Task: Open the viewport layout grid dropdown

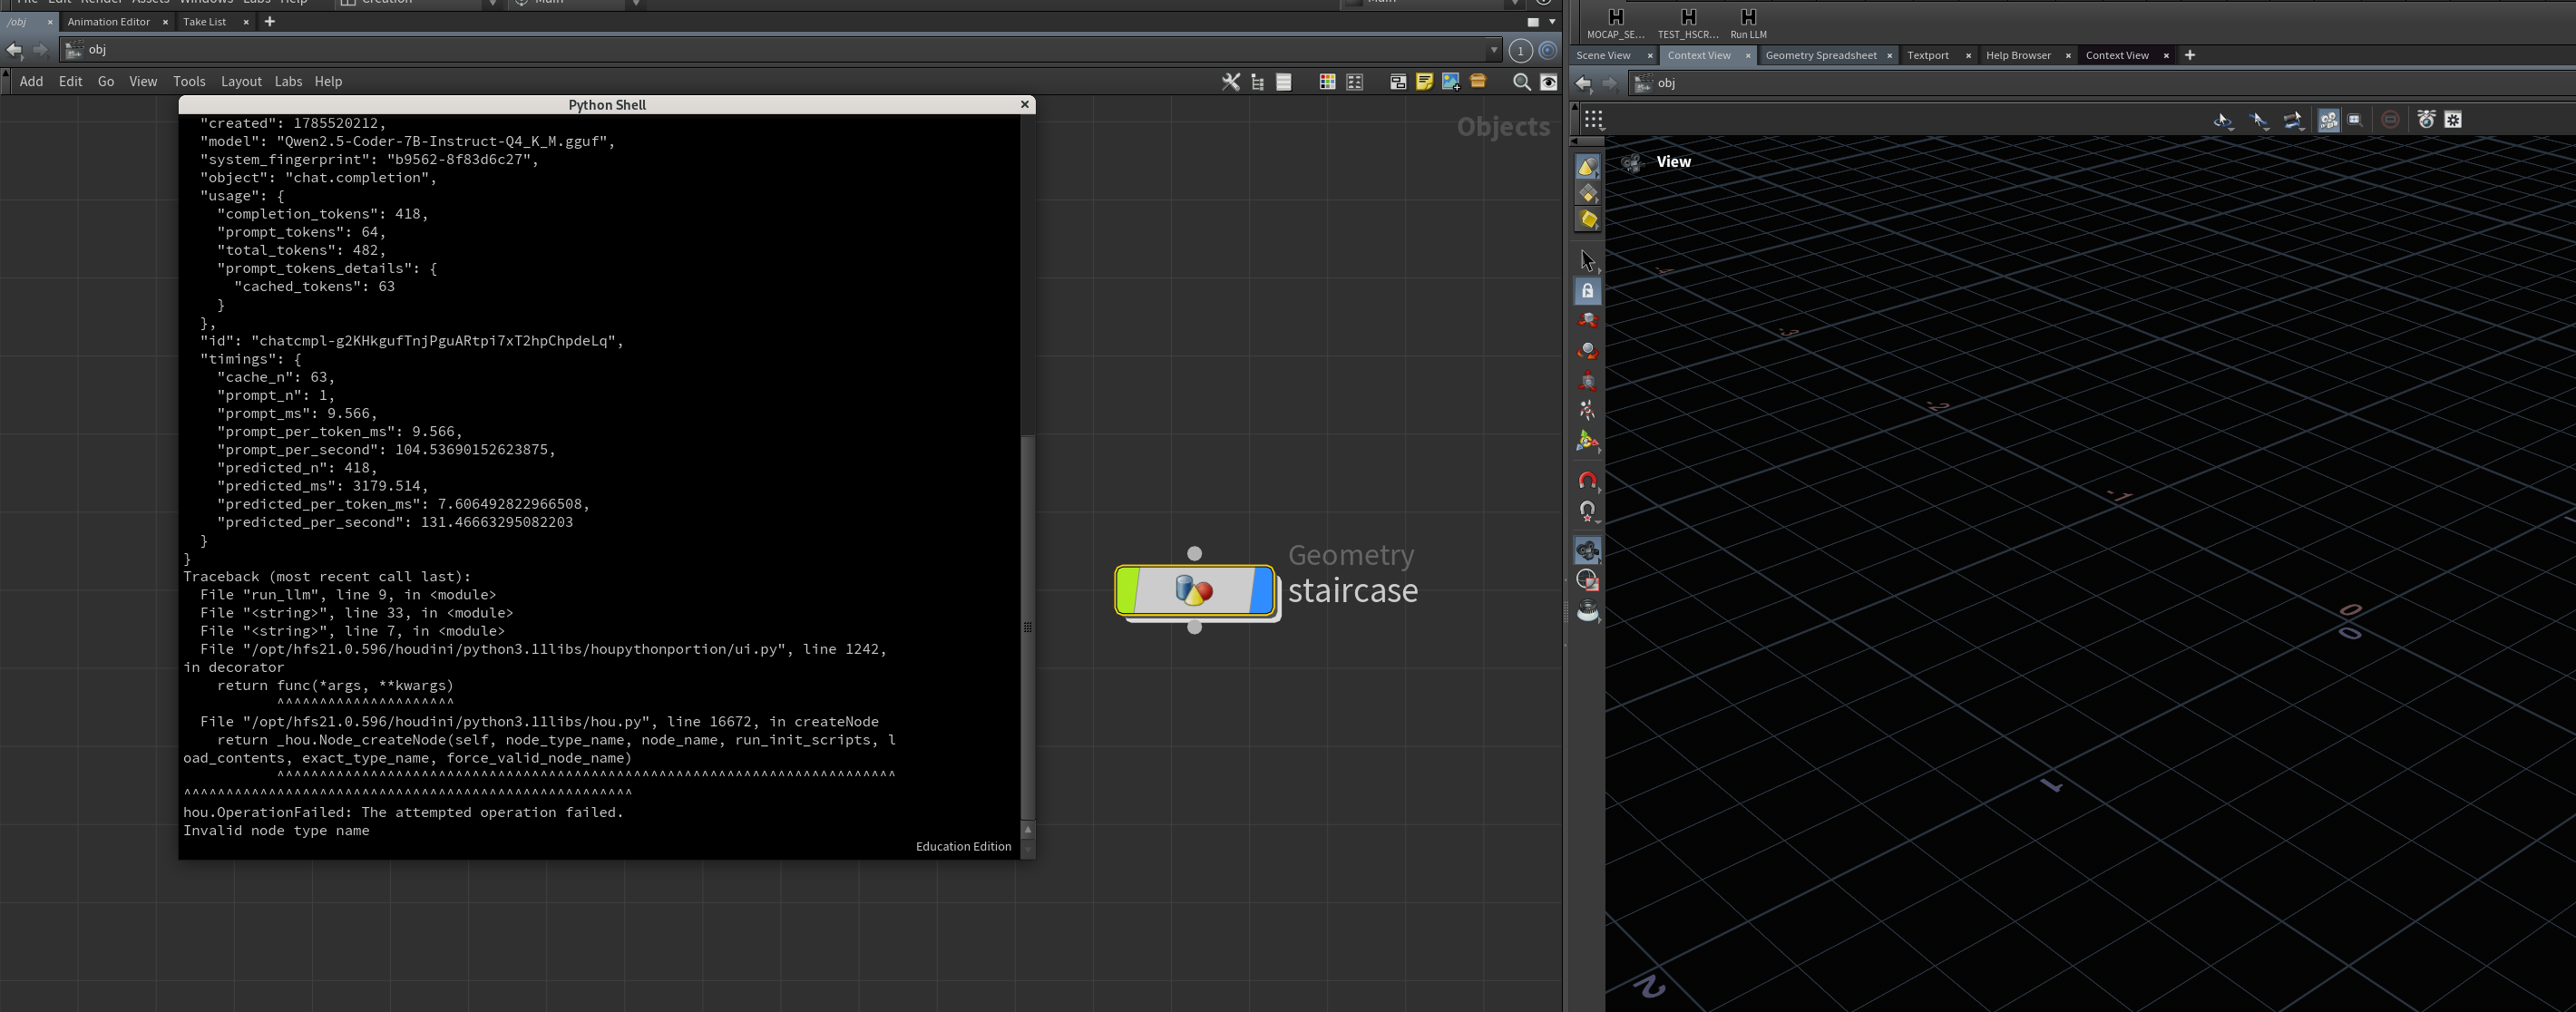Action: coord(1593,120)
